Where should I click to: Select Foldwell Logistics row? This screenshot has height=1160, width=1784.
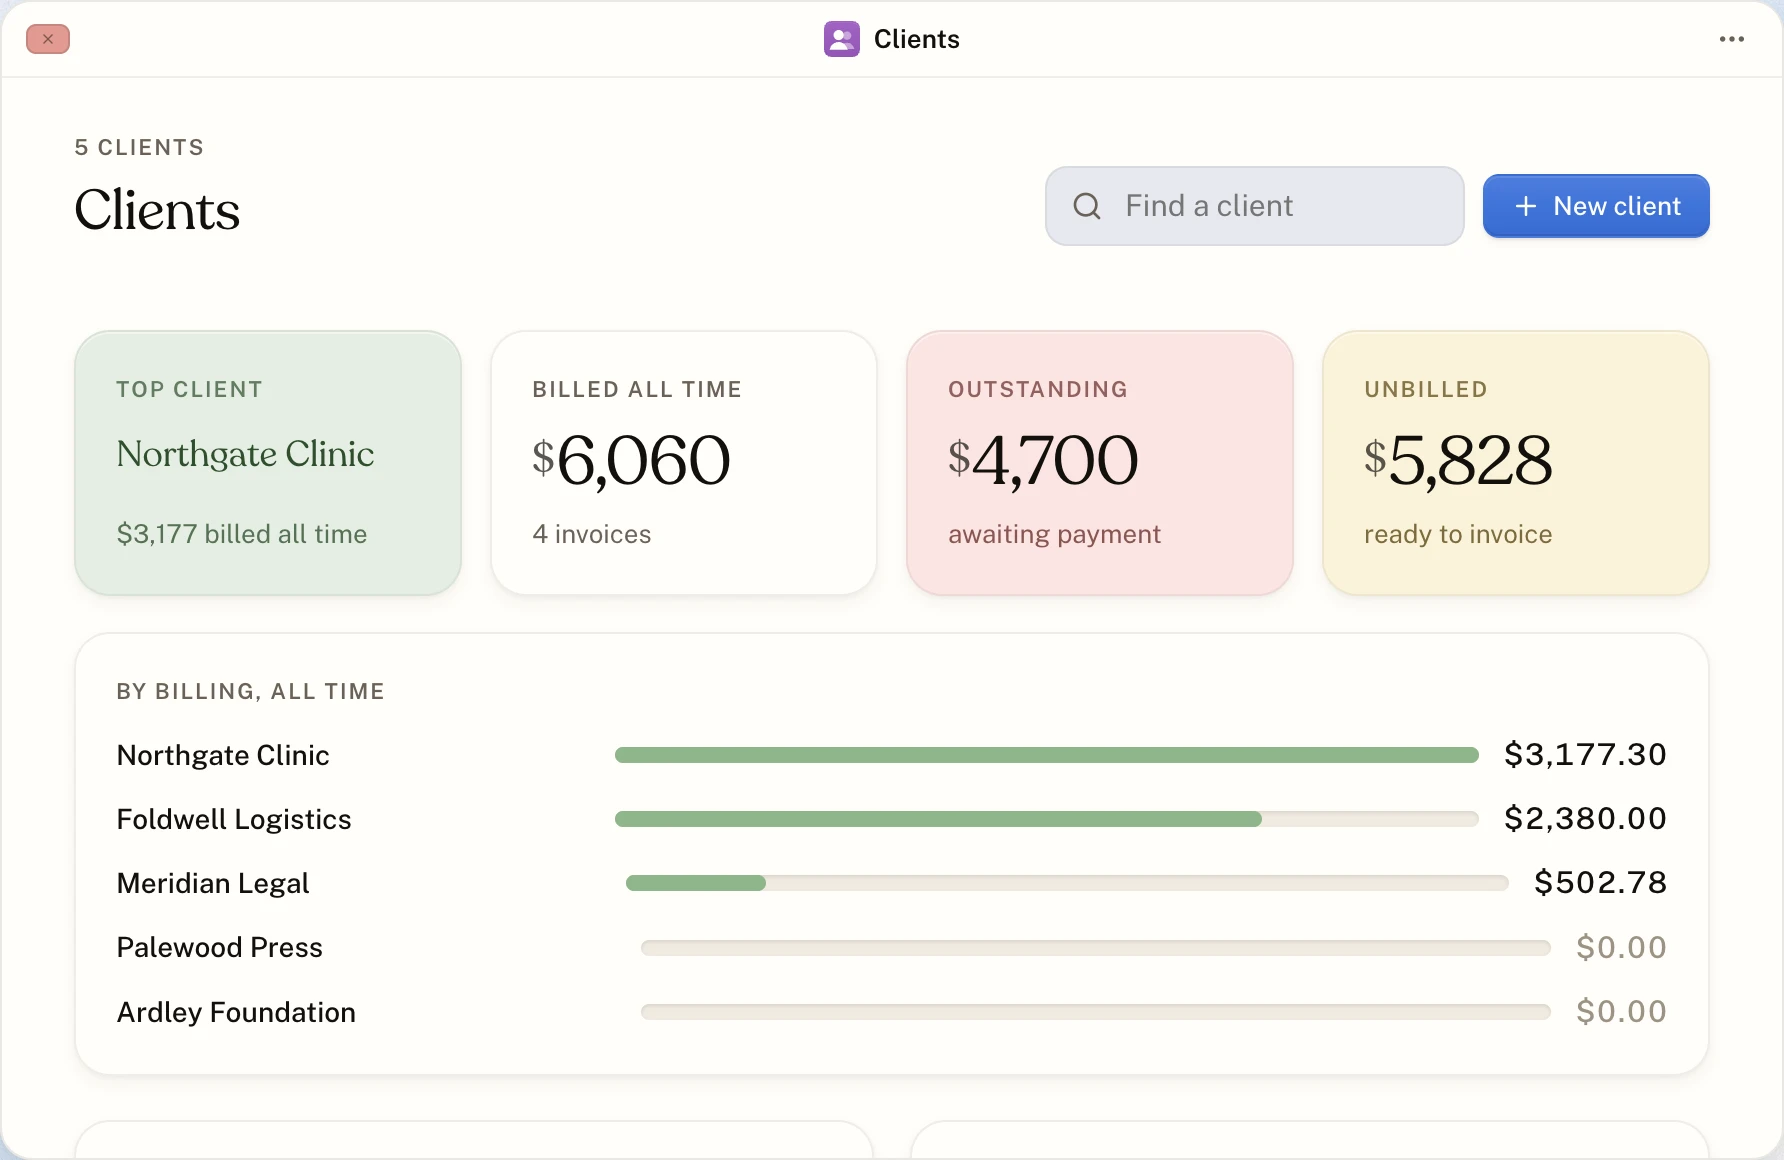click(892, 819)
